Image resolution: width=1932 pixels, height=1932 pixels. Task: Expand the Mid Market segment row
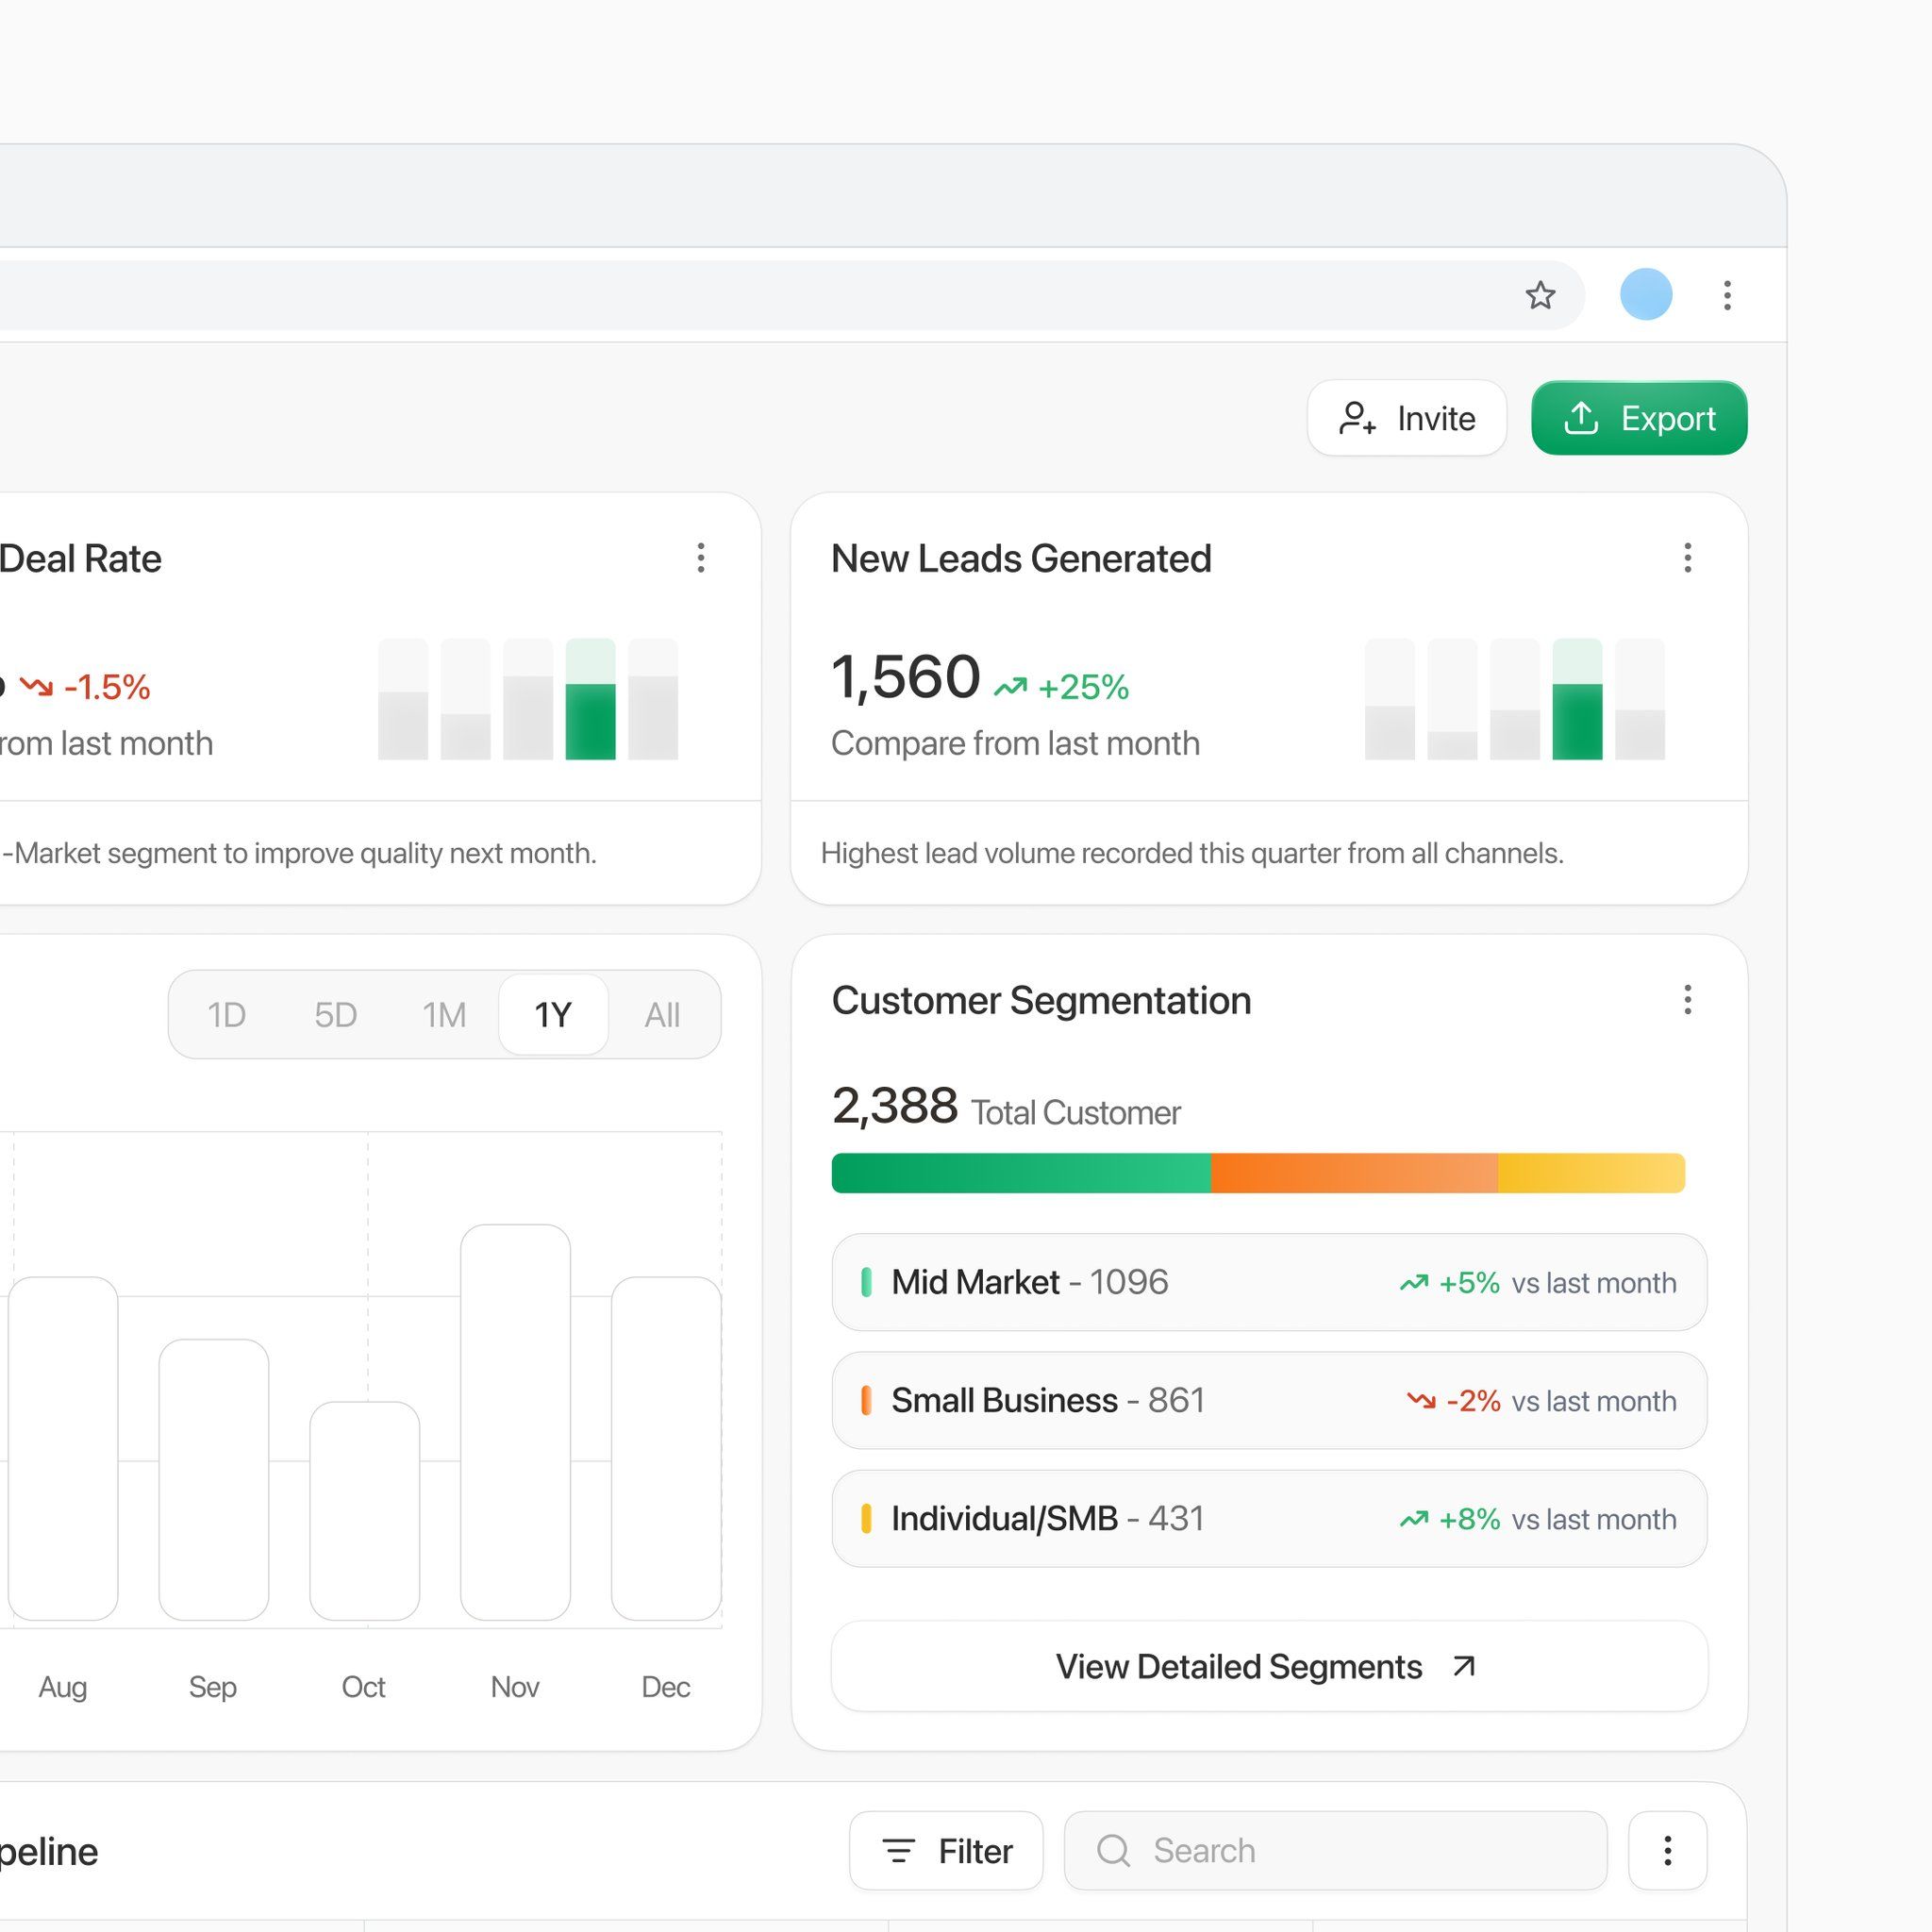tap(1268, 1282)
